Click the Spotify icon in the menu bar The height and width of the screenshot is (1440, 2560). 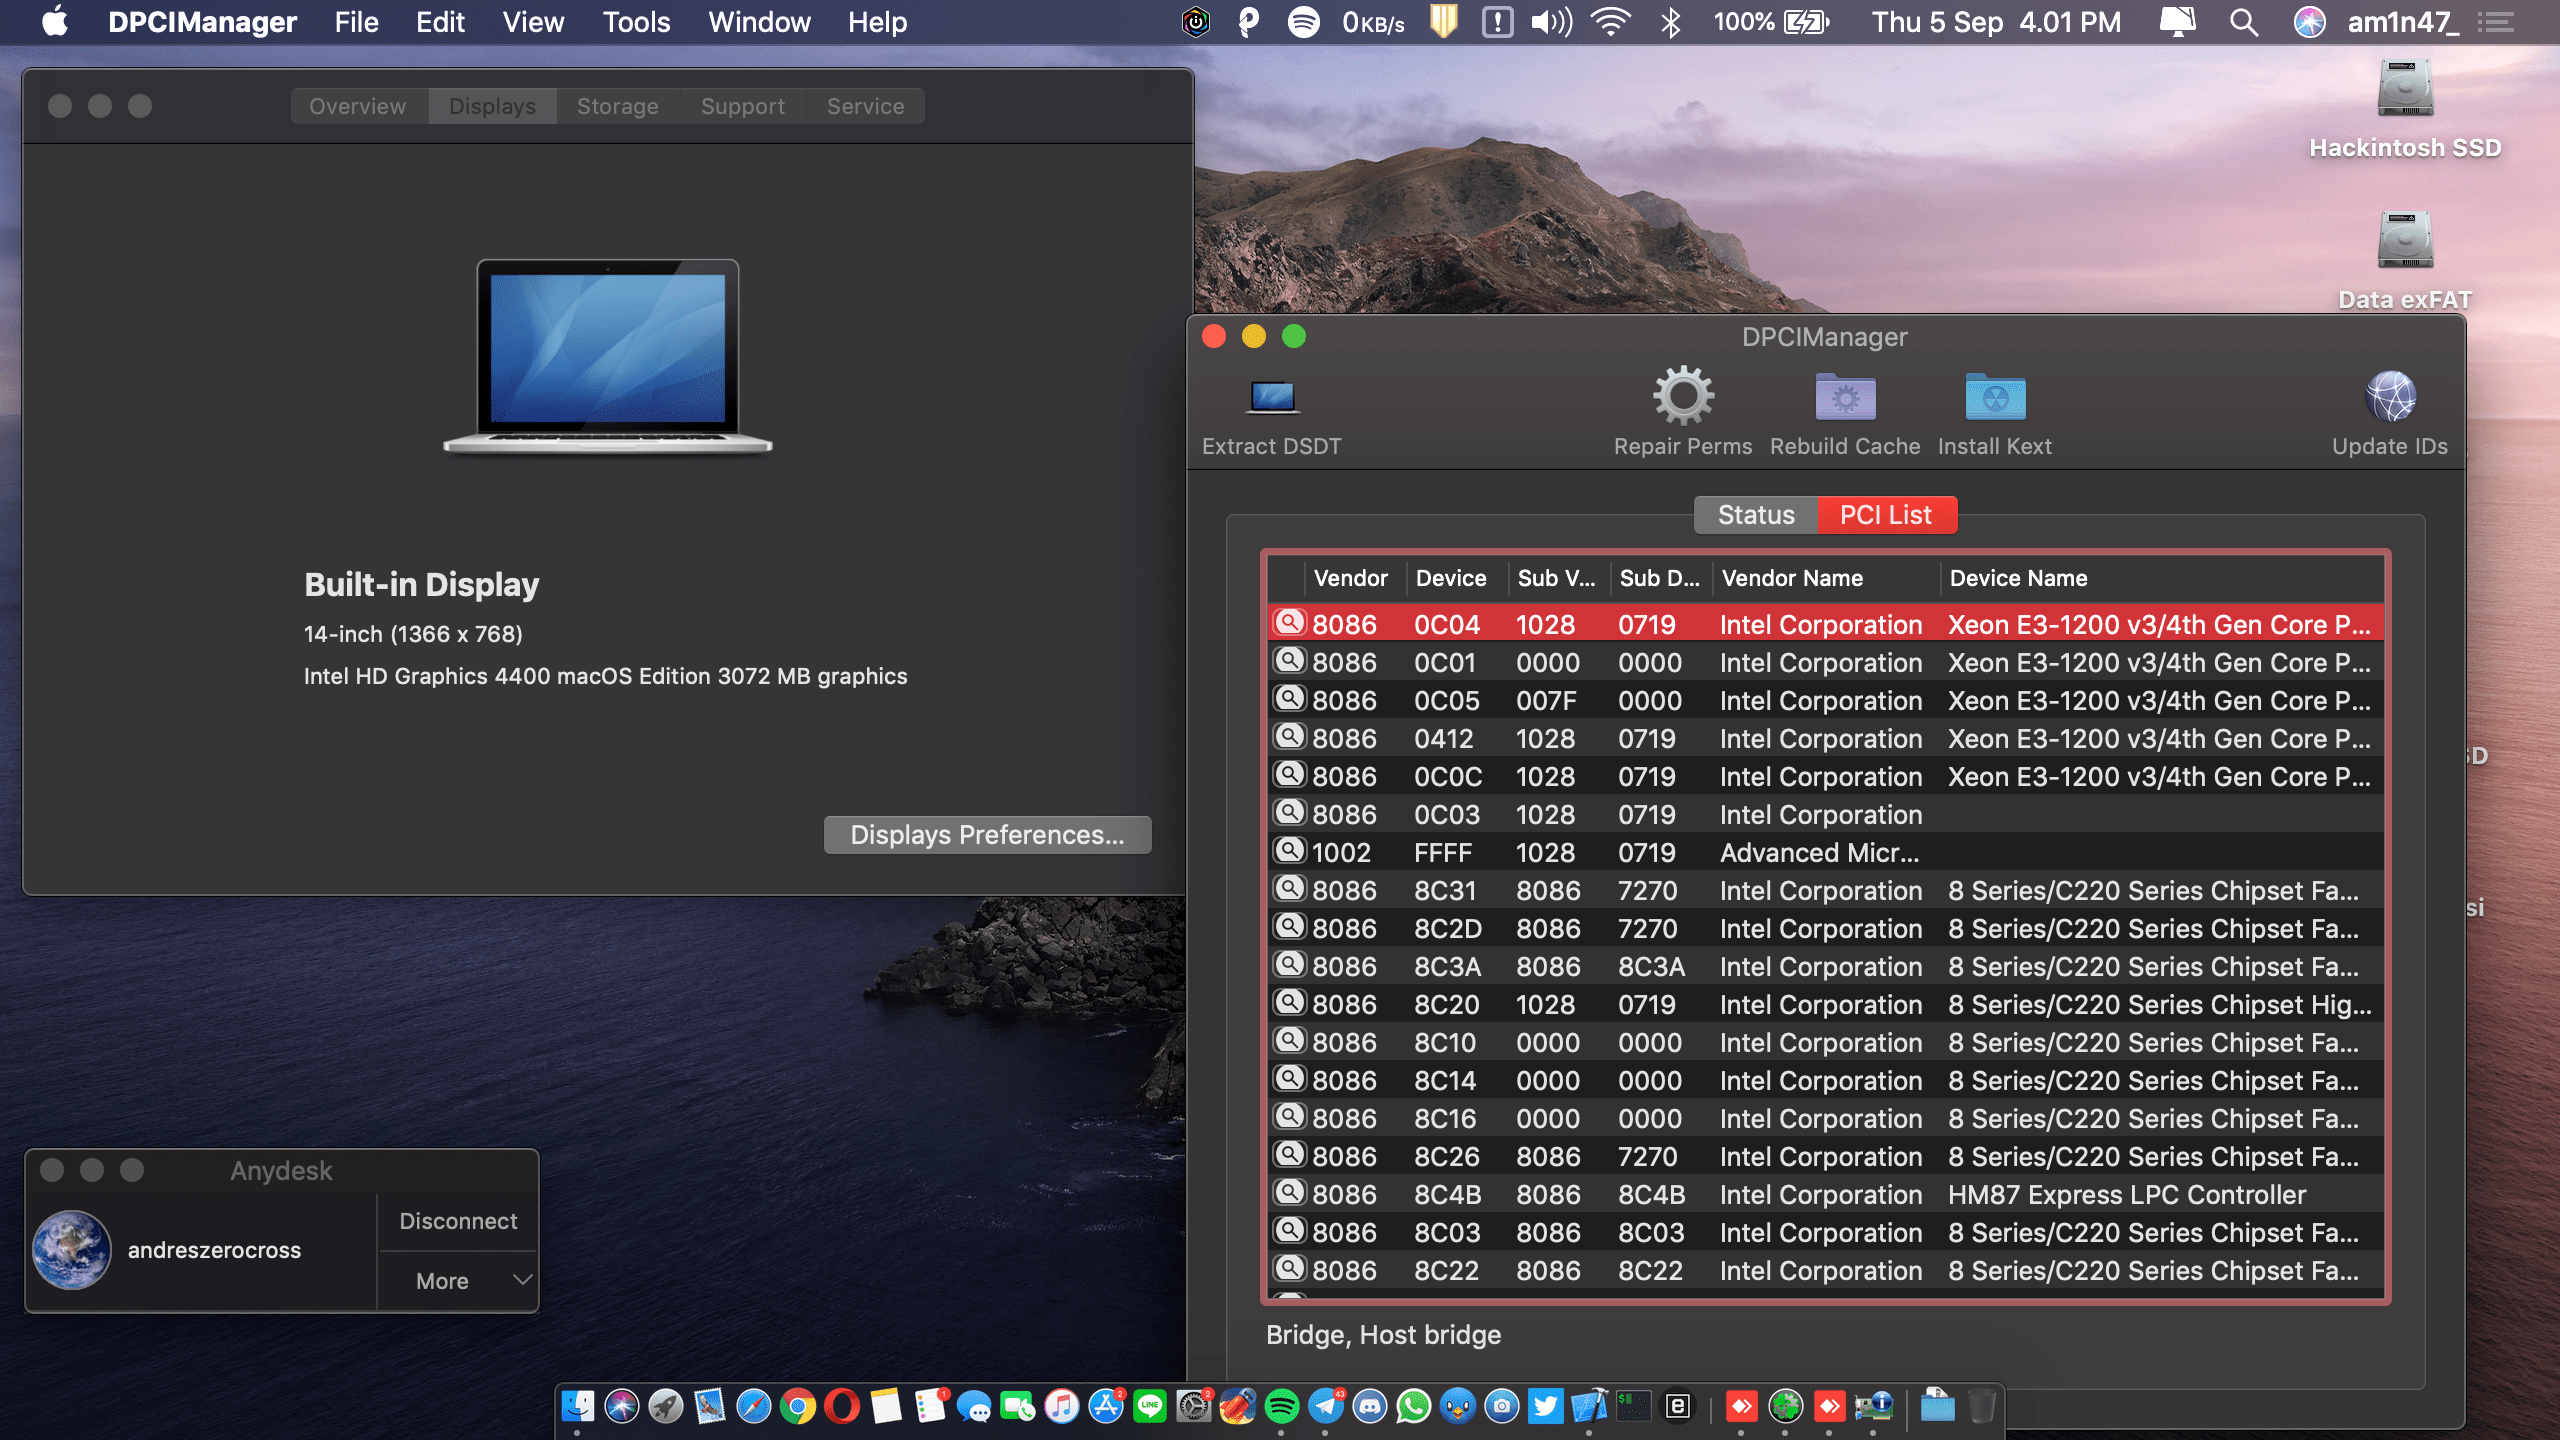[1303, 22]
